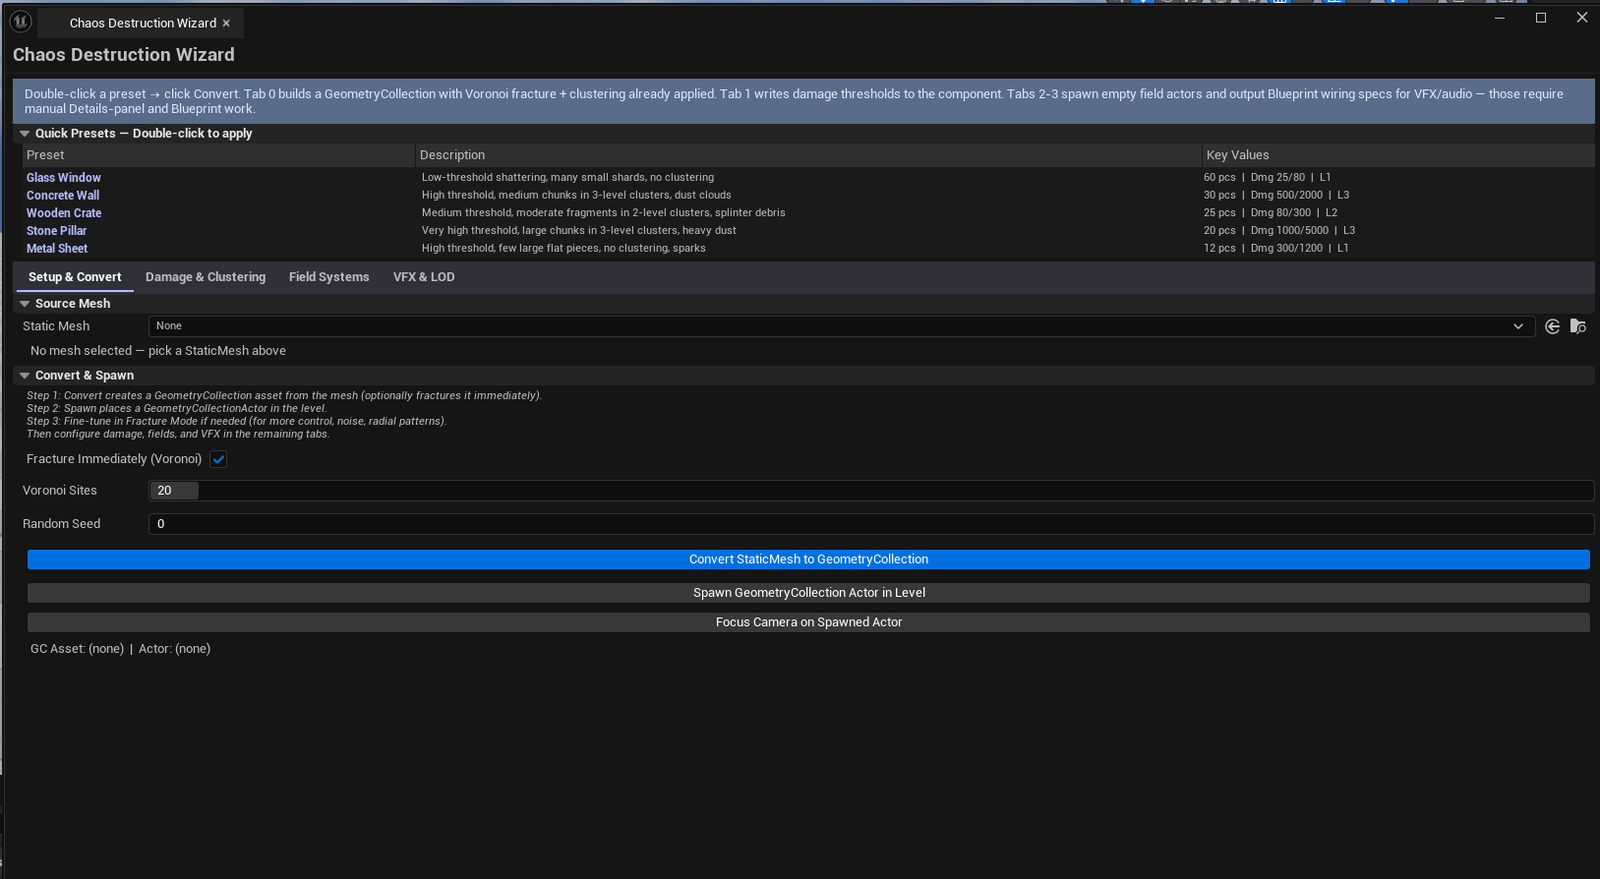This screenshot has width=1600, height=879.
Task: Click the 'Very high threshold, large chunks' description
Action: (x=579, y=231)
